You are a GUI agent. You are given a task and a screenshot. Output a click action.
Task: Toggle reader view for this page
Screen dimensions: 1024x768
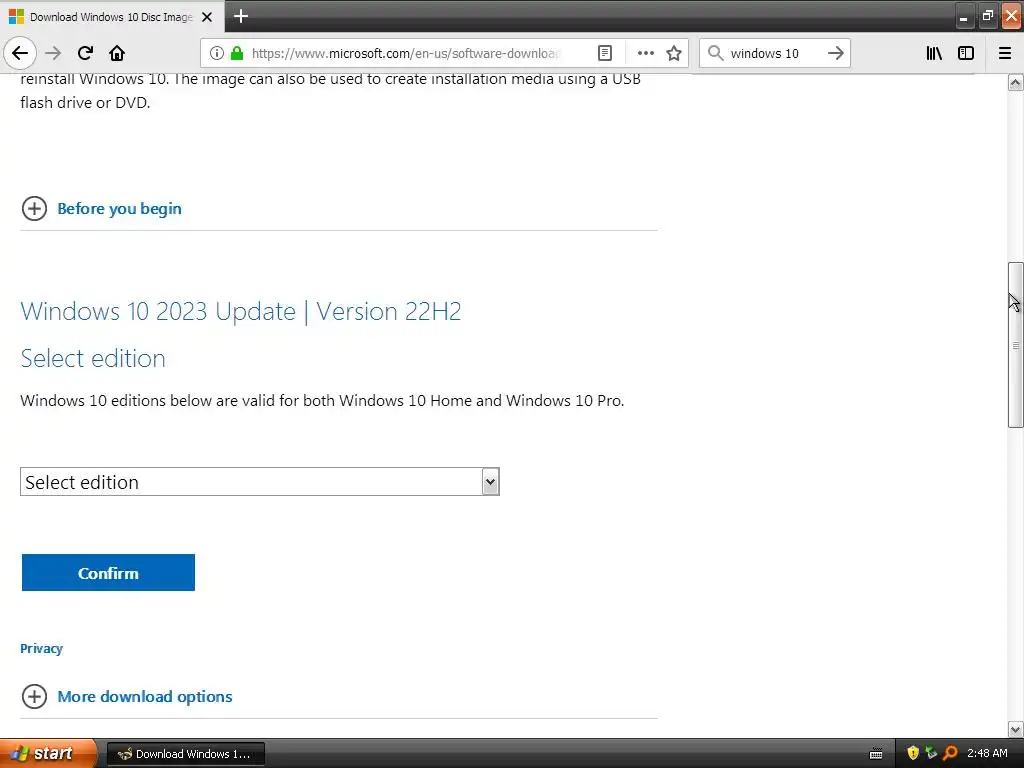[x=605, y=53]
